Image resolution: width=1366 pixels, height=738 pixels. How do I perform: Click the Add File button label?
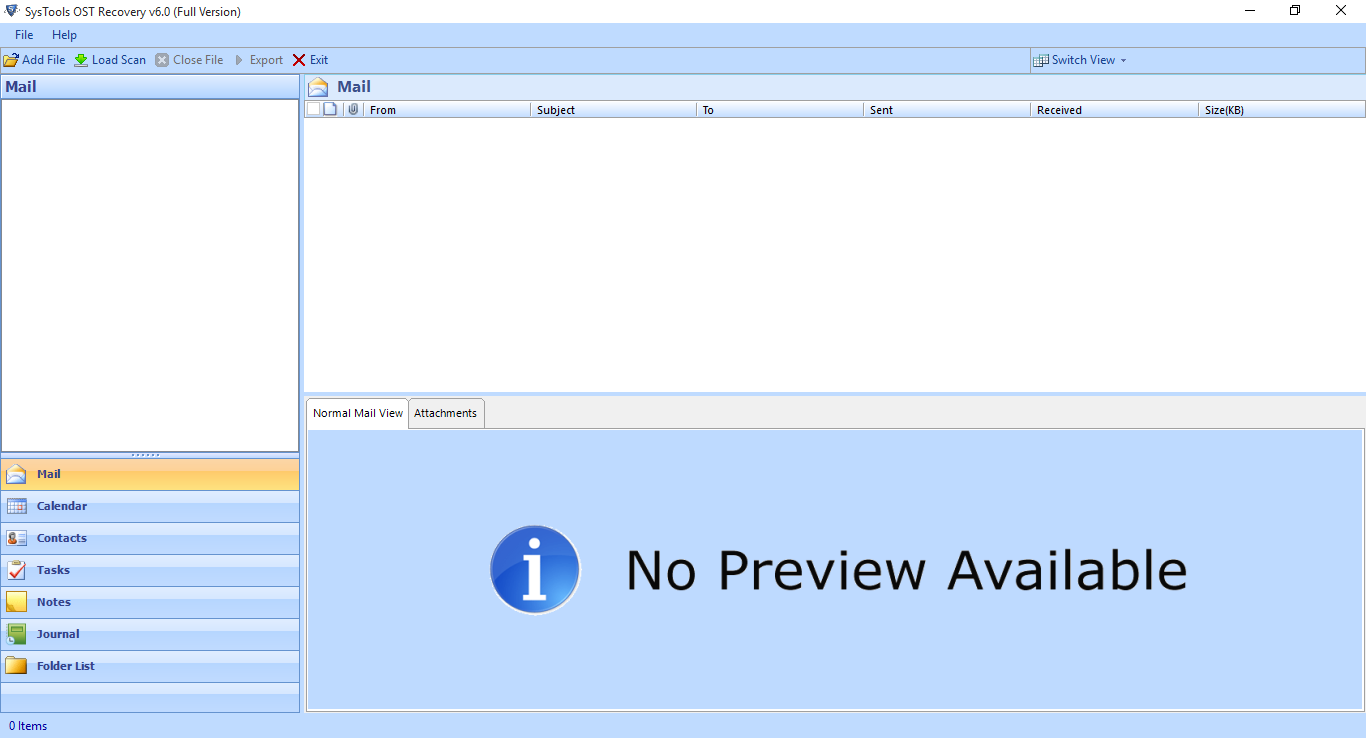click(44, 60)
